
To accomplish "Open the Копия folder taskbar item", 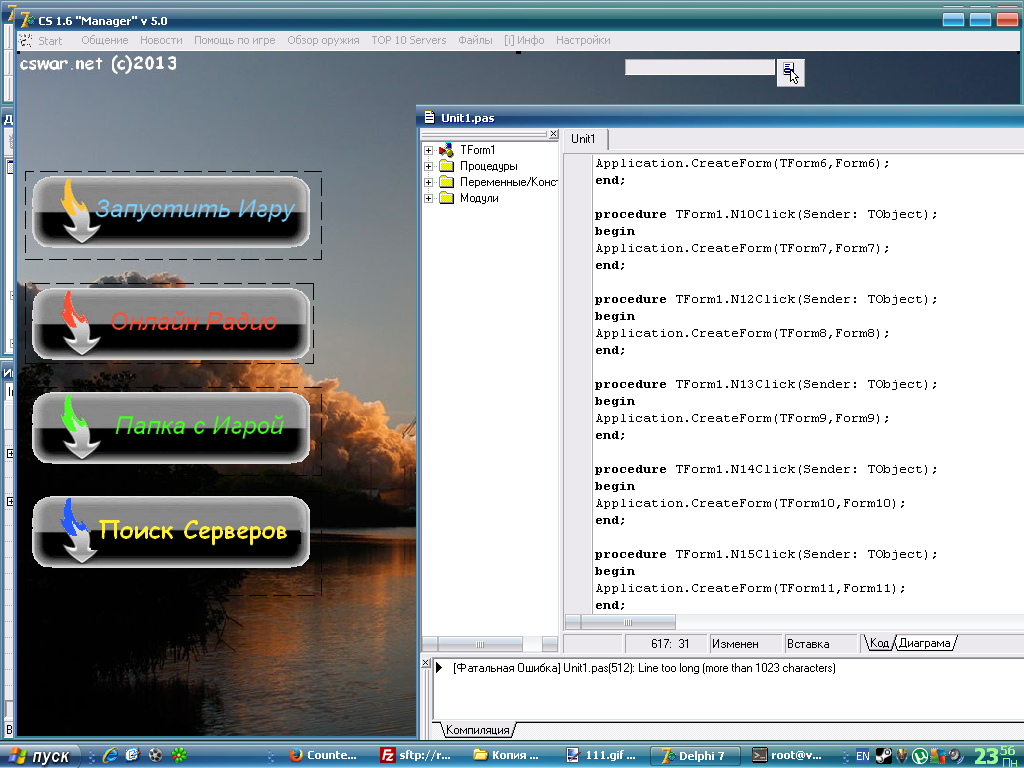I will click(x=507, y=755).
